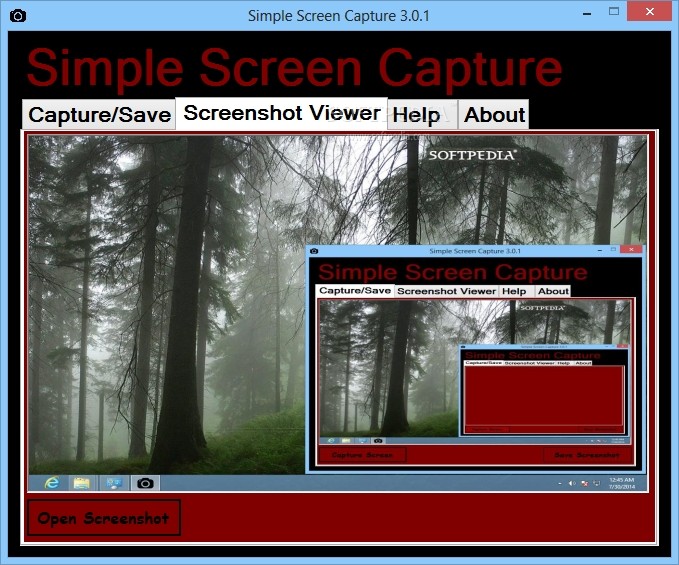
Task: Maximize the Simple Screen Capture window
Action: (x=614, y=12)
